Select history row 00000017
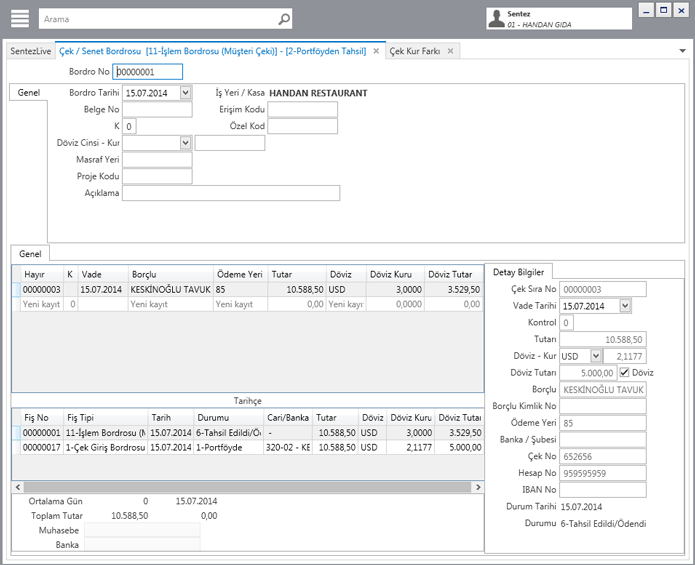The image size is (695, 565). [x=247, y=448]
